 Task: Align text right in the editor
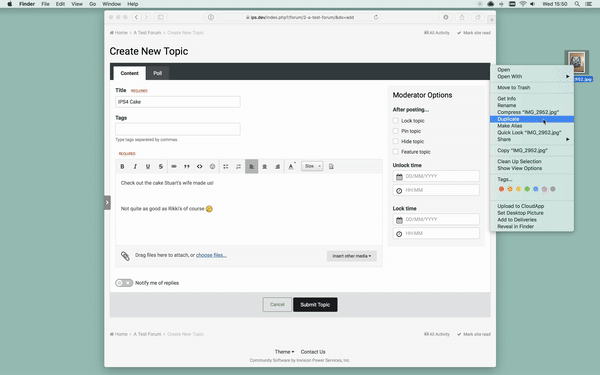[277, 166]
